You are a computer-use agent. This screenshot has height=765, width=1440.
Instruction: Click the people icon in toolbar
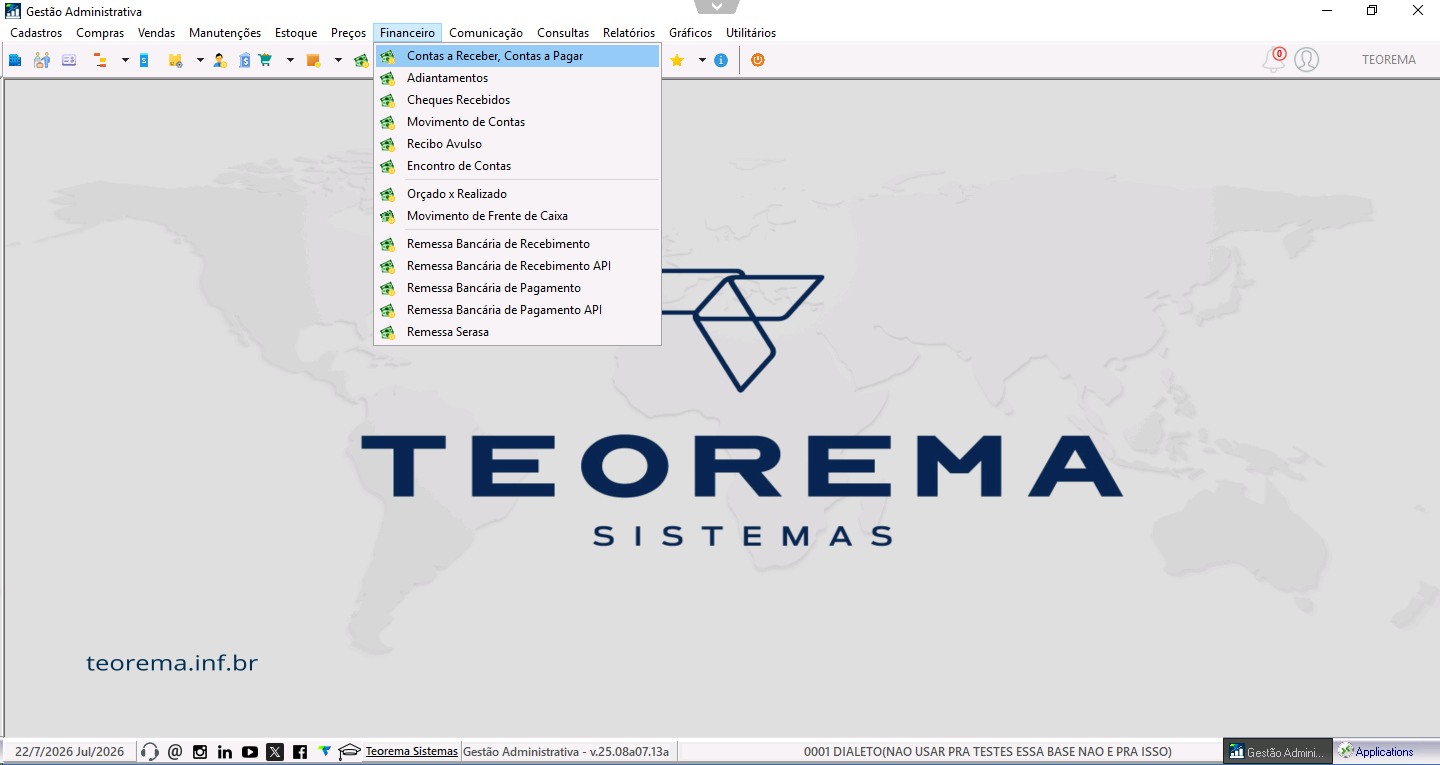pos(42,60)
